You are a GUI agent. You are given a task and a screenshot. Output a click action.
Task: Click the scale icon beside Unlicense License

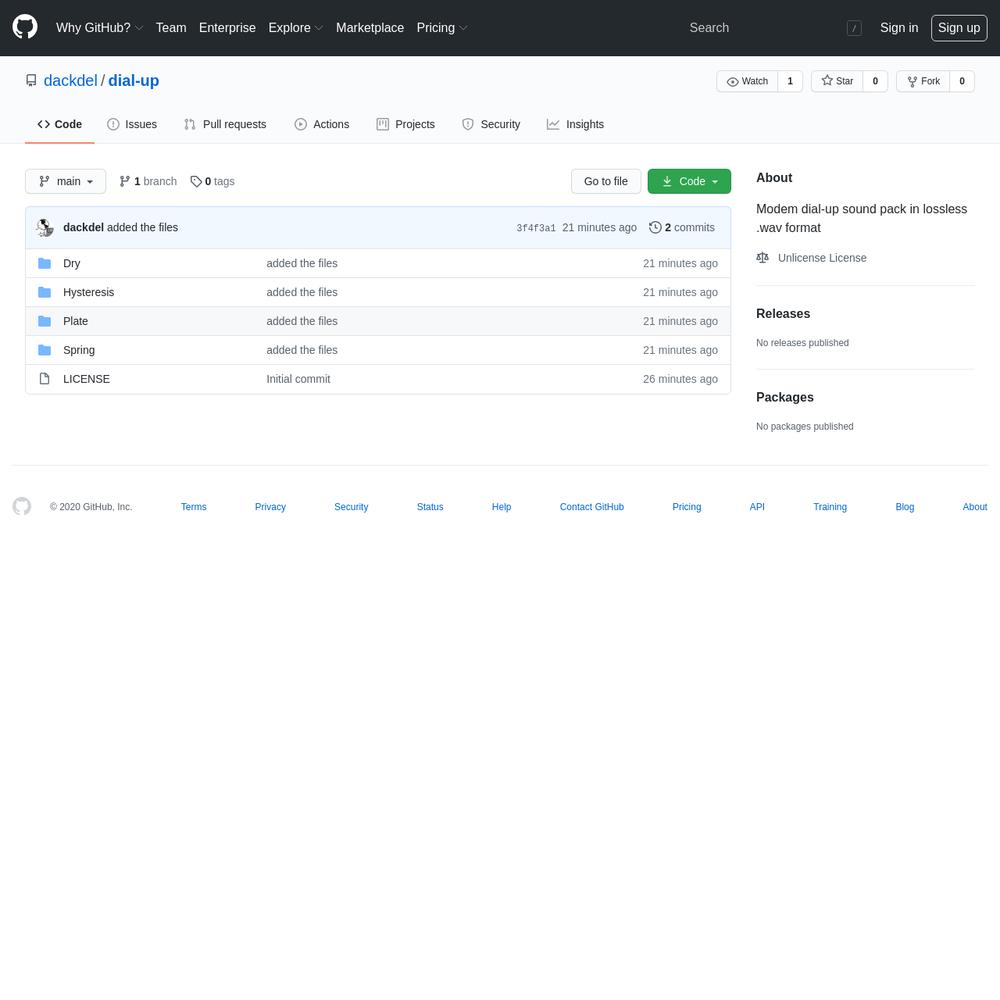pos(762,258)
